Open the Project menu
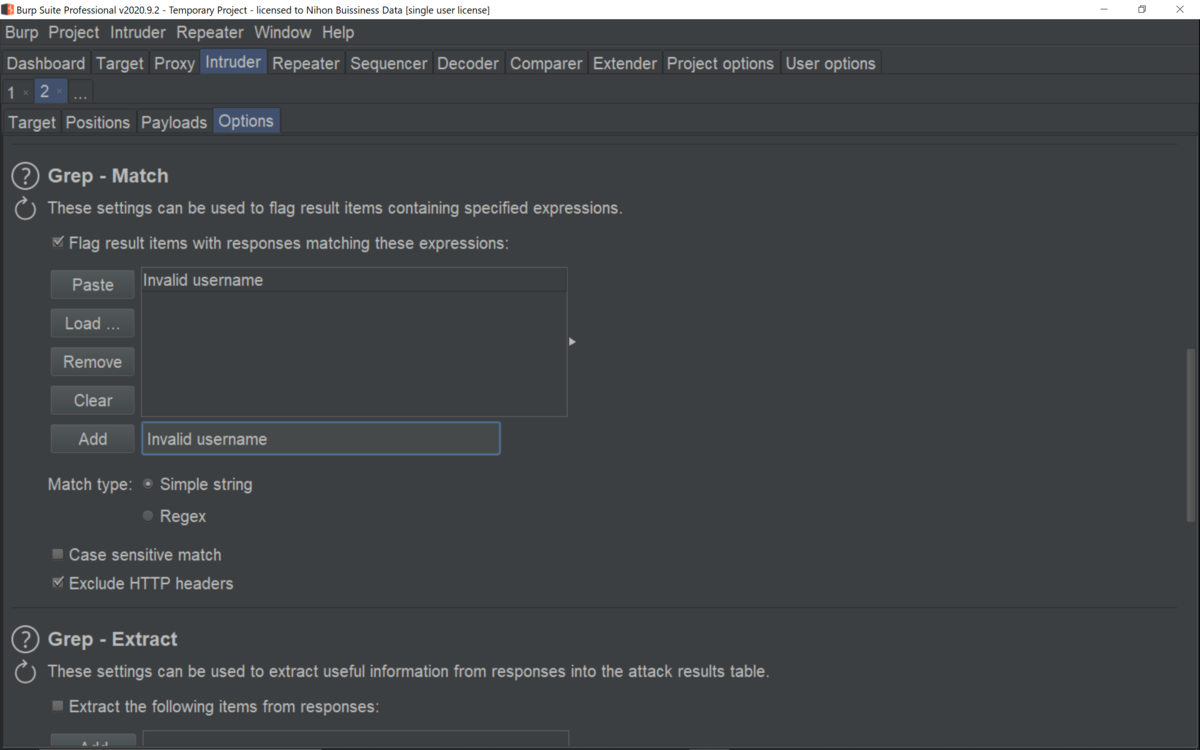The height and width of the screenshot is (750, 1200). tap(74, 32)
